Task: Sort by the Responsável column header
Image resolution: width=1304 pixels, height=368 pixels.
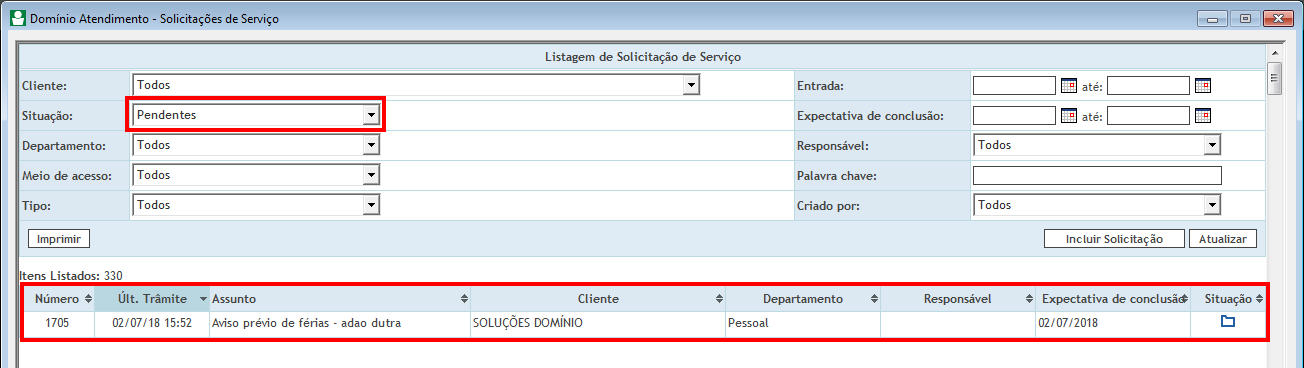Action: [957, 299]
